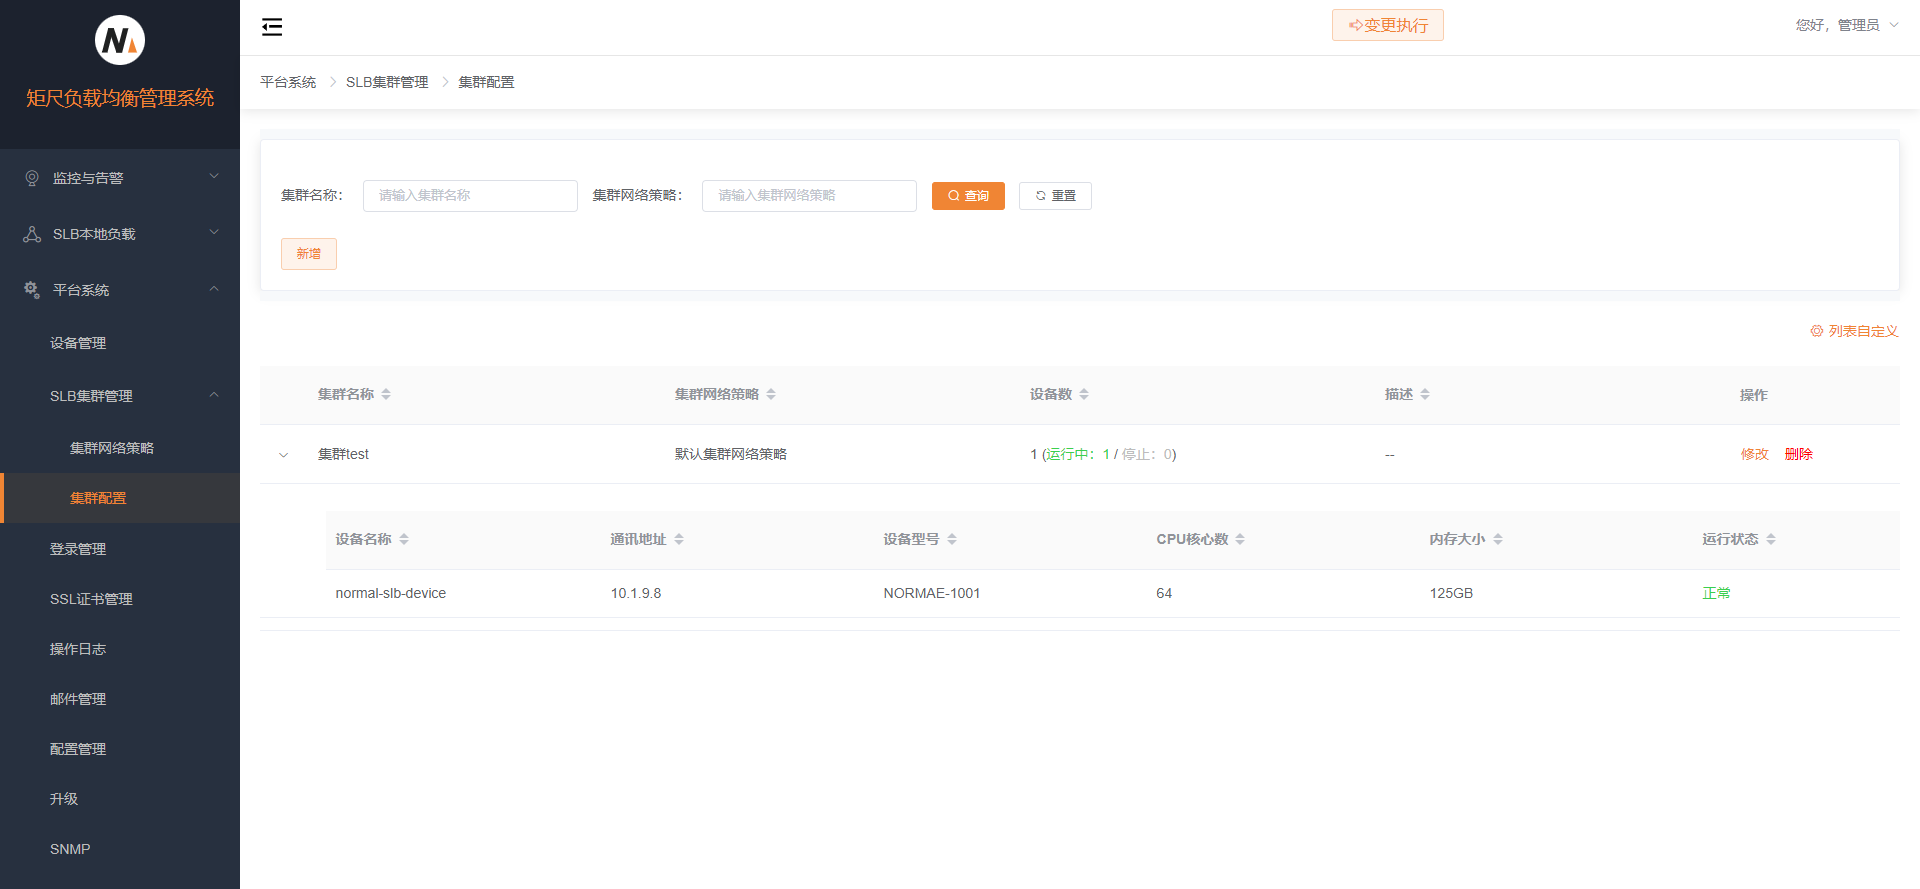Image resolution: width=1920 pixels, height=889 pixels.
Task: Collapse the 集群test row expander
Action: click(x=284, y=455)
